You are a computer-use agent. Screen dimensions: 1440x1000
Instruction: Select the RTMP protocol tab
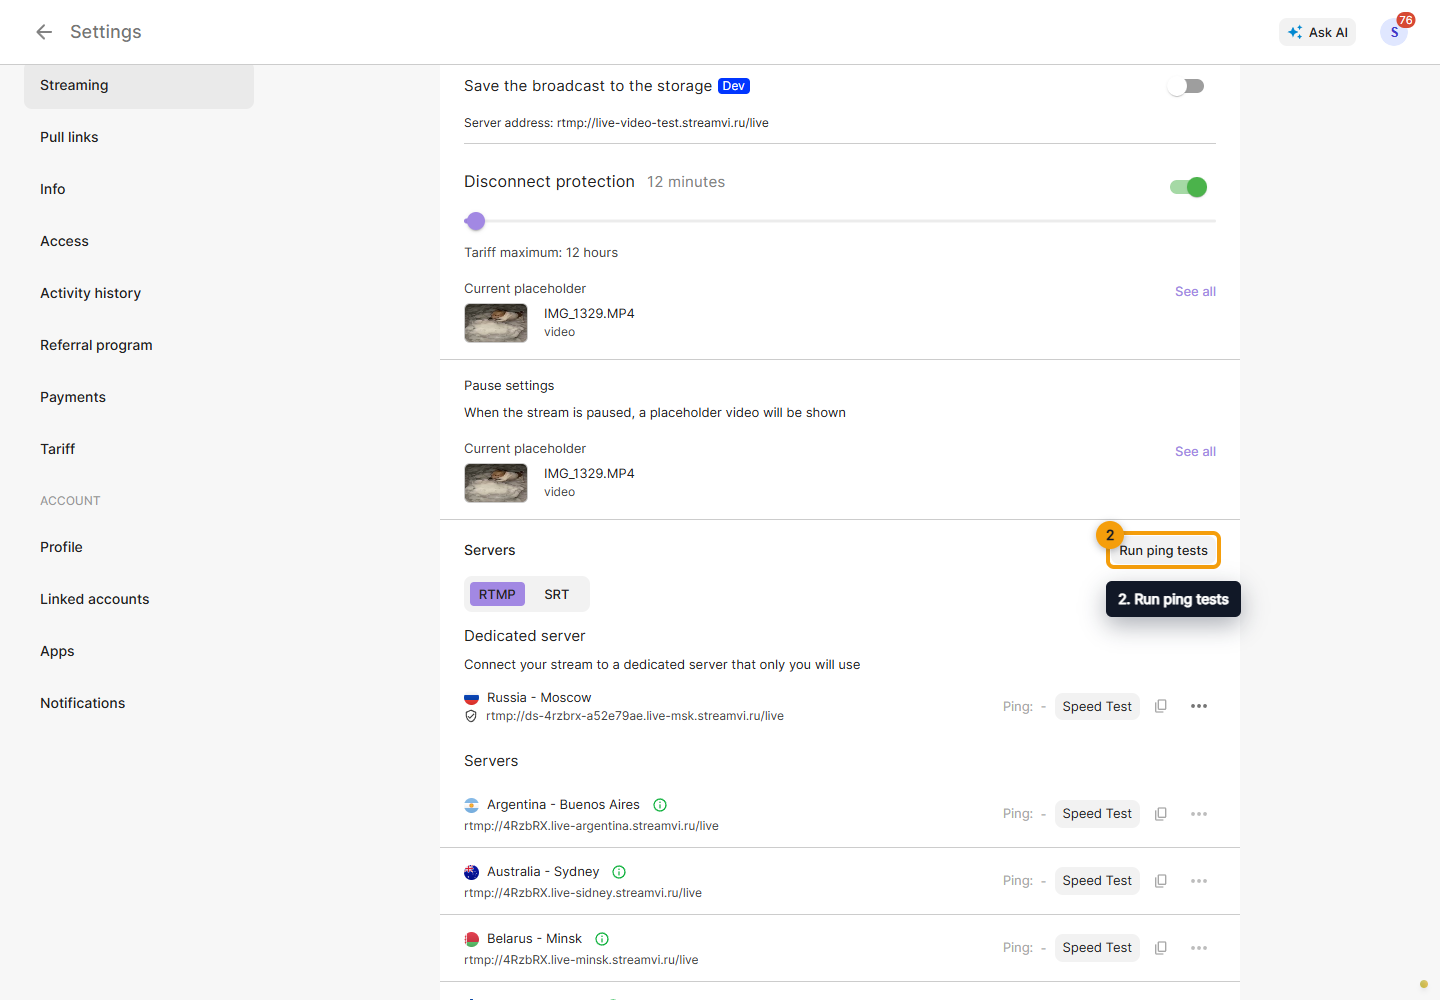tap(497, 594)
